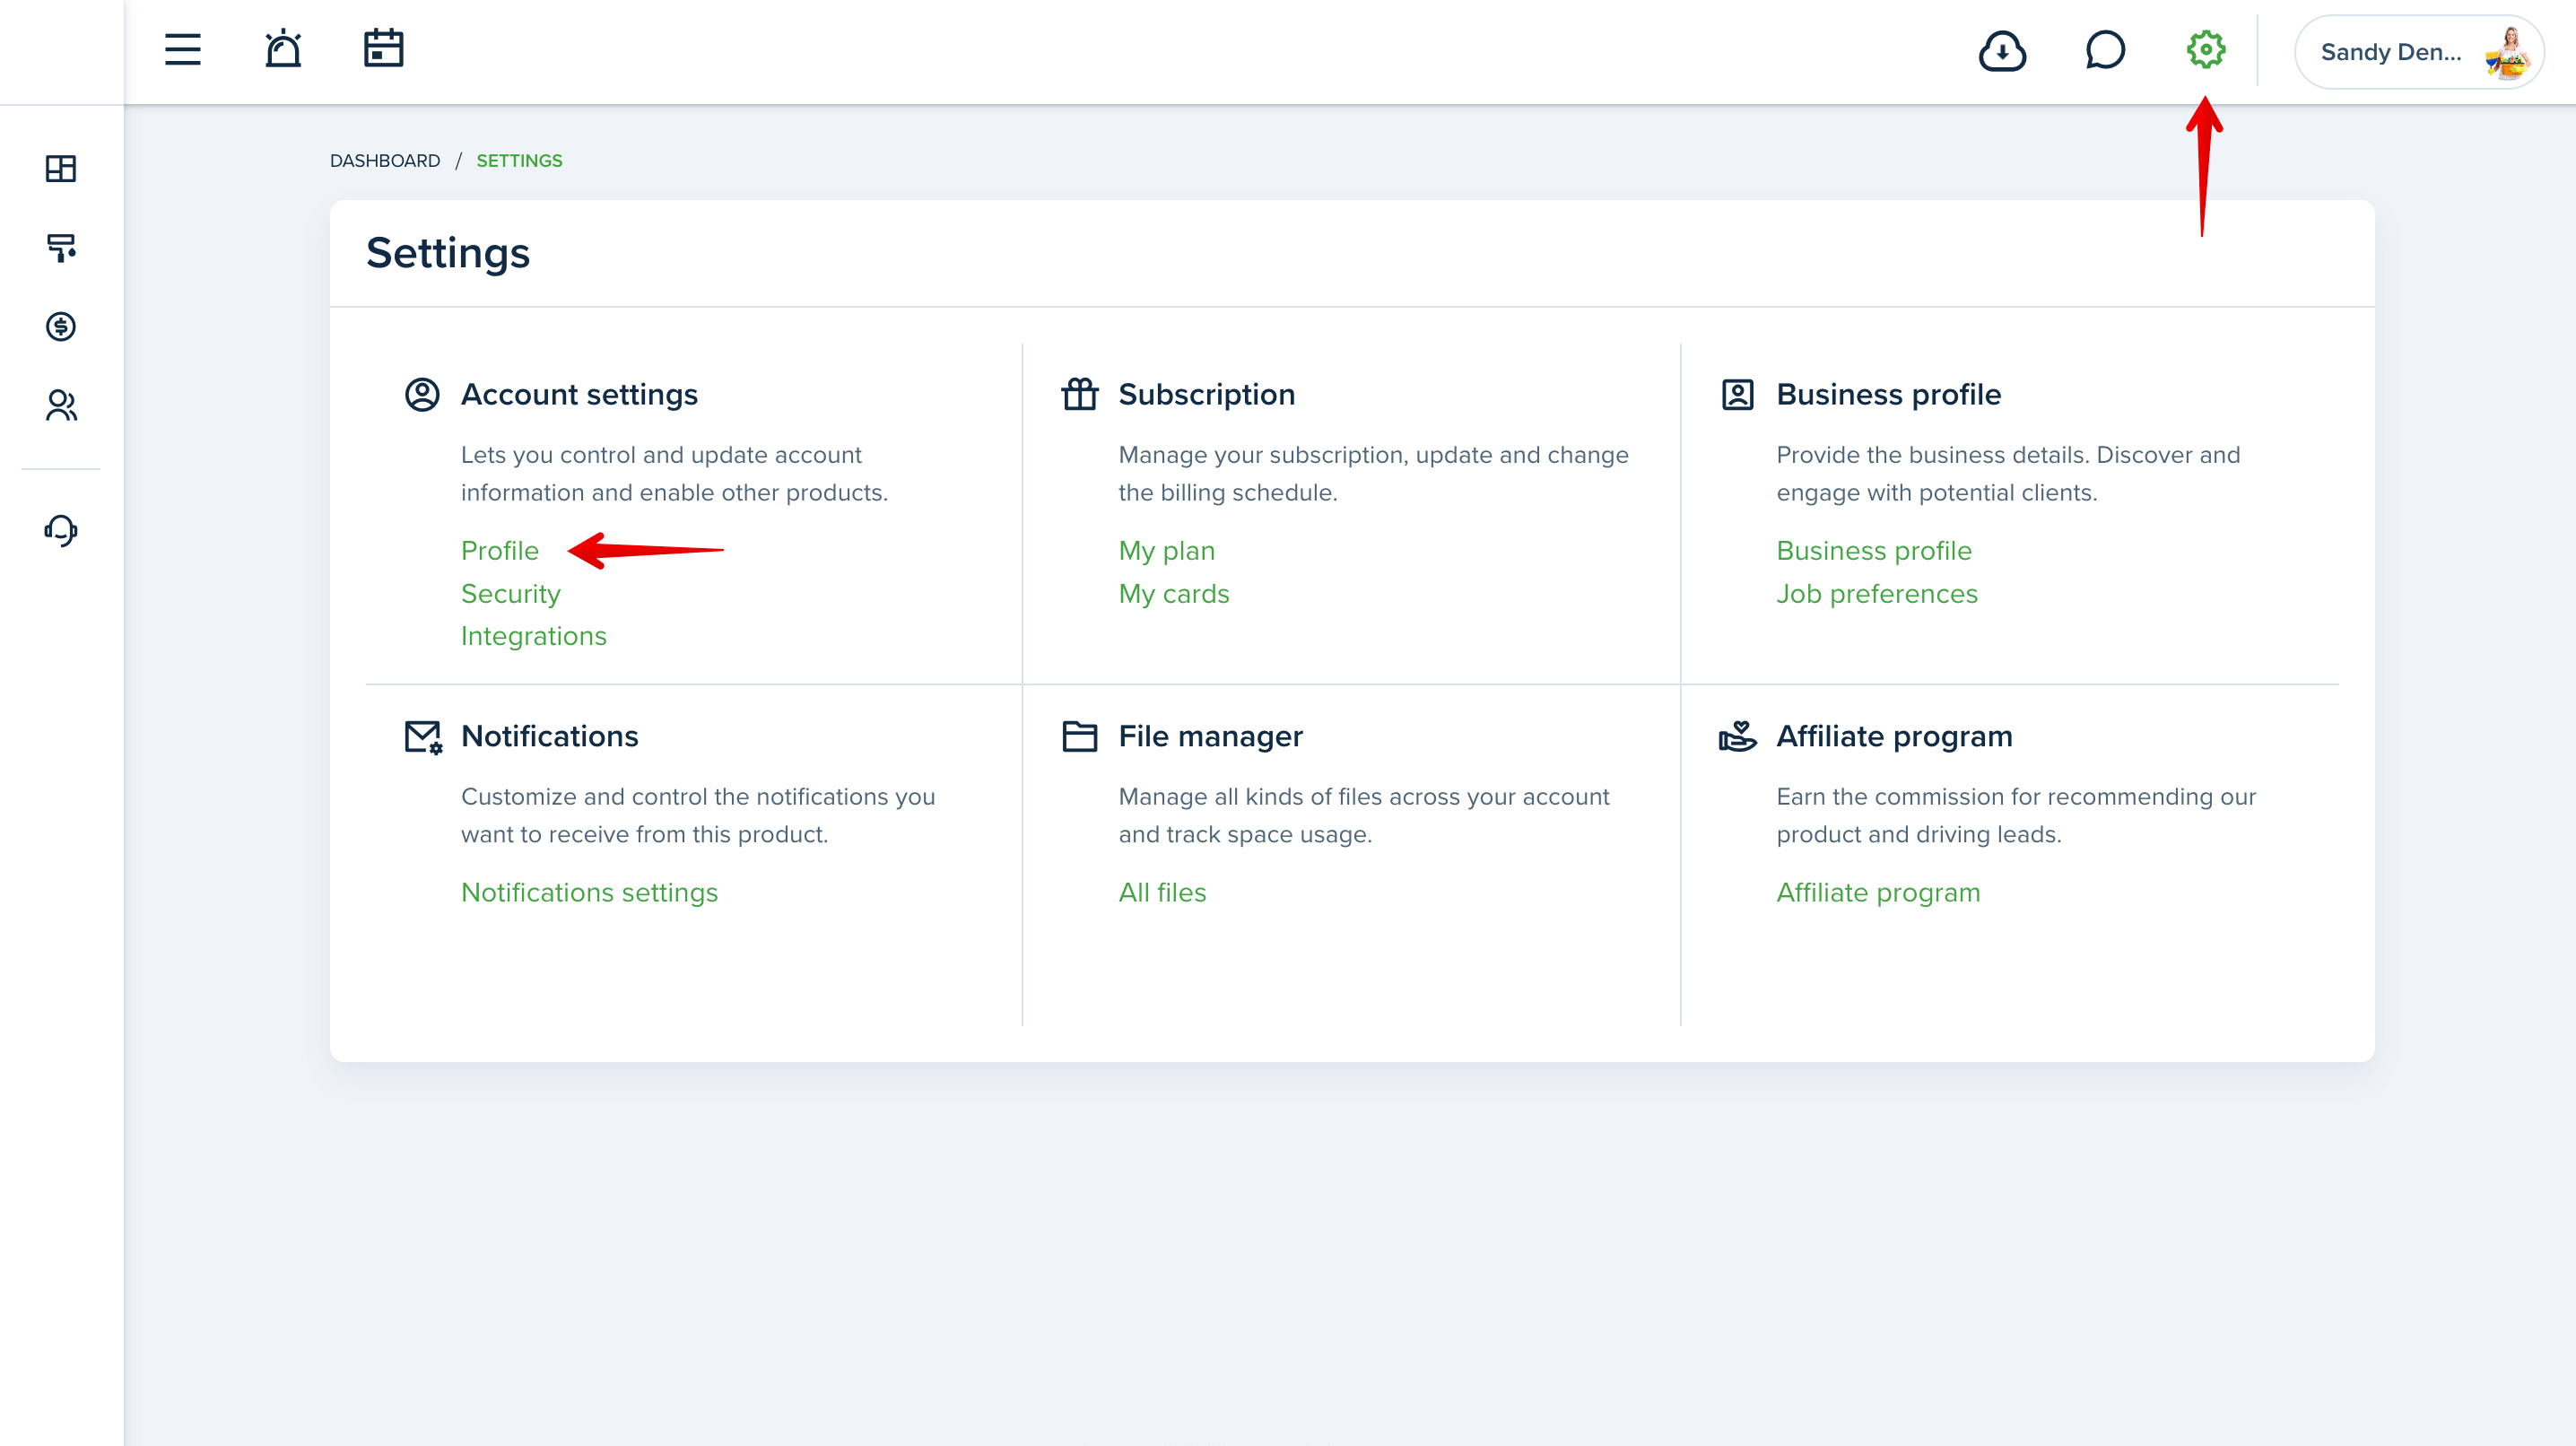Image resolution: width=2576 pixels, height=1446 pixels.
Task: Open the green Affiliate program link
Action: coord(1878,892)
